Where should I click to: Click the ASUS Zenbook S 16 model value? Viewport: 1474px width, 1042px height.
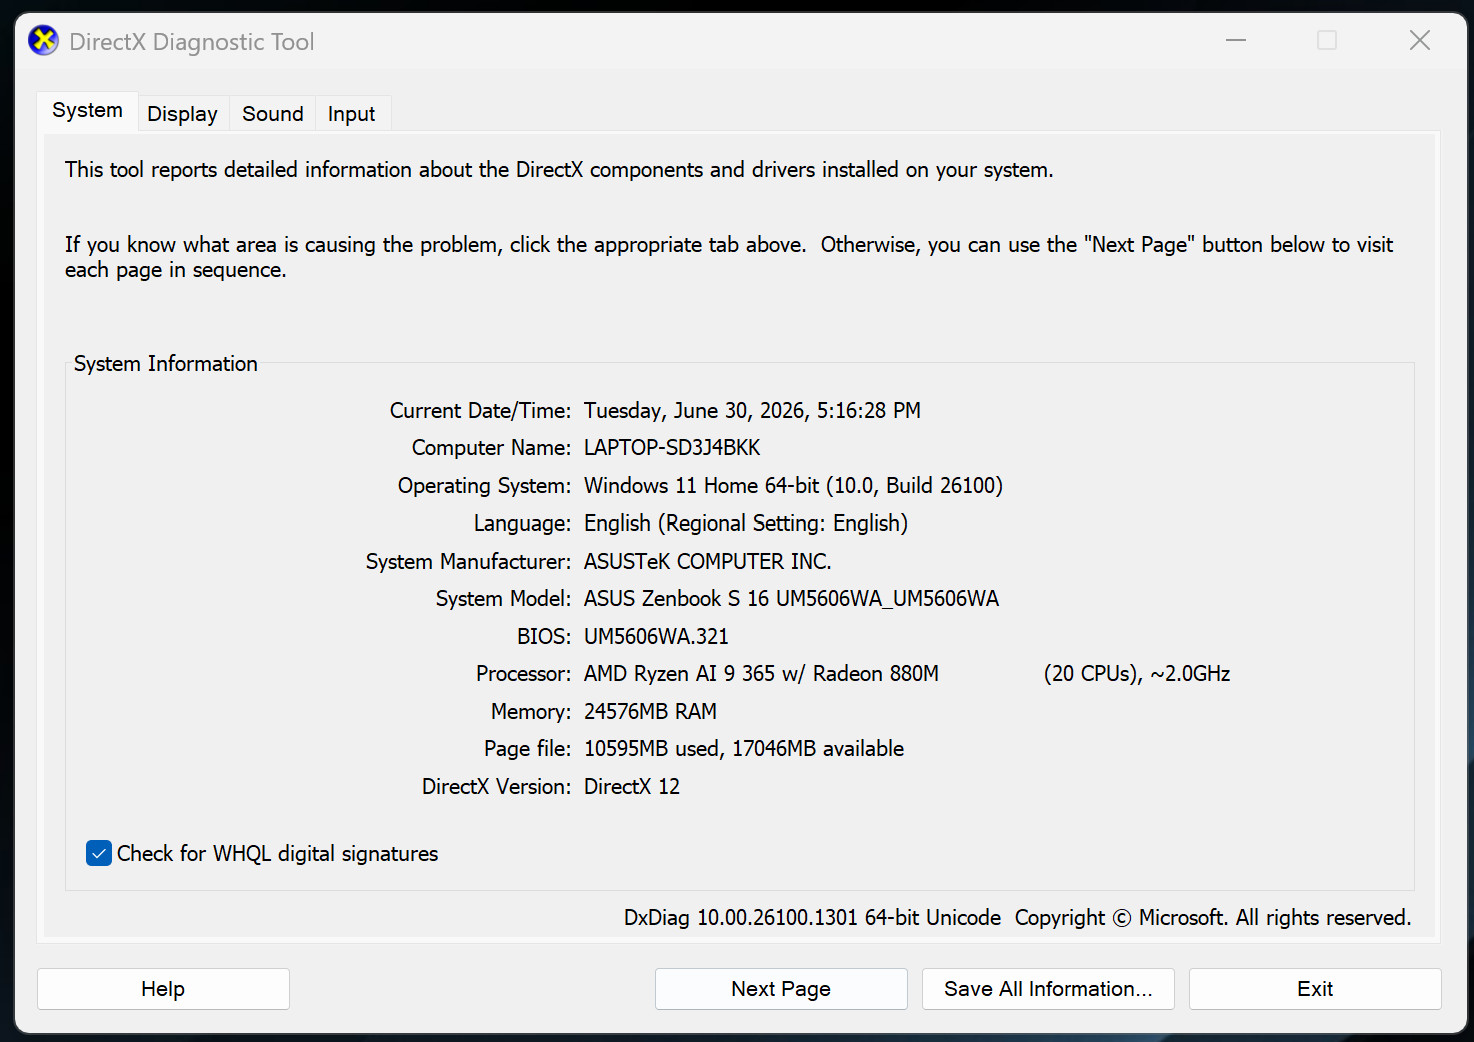point(791,599)
